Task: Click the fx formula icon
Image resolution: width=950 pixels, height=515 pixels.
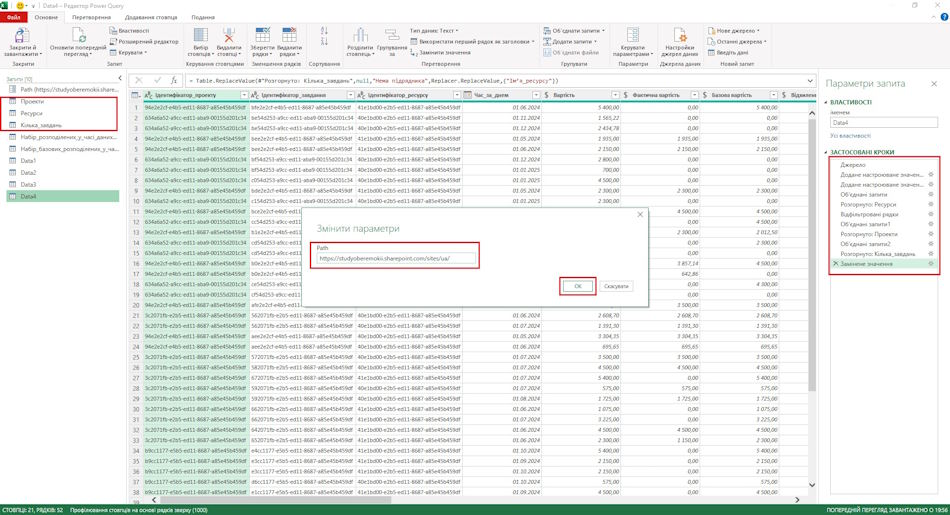Action: coord(174,80)
